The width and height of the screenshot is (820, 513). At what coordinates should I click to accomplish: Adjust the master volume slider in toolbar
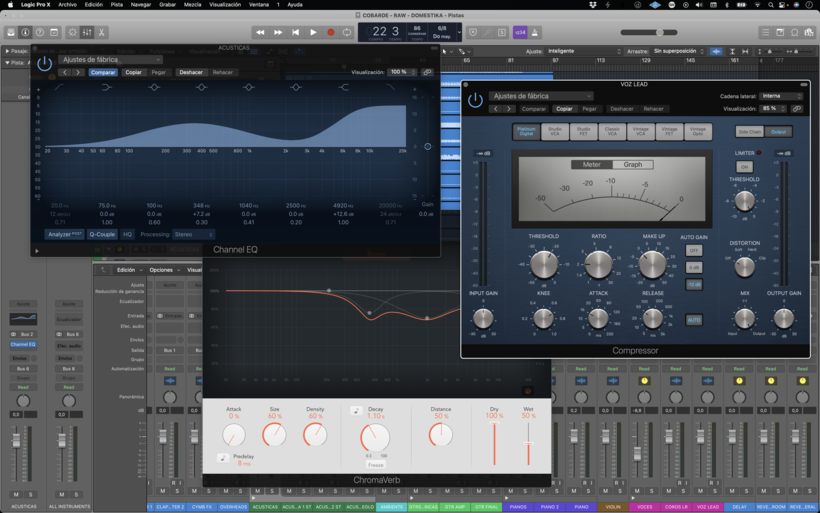point(649,32)
